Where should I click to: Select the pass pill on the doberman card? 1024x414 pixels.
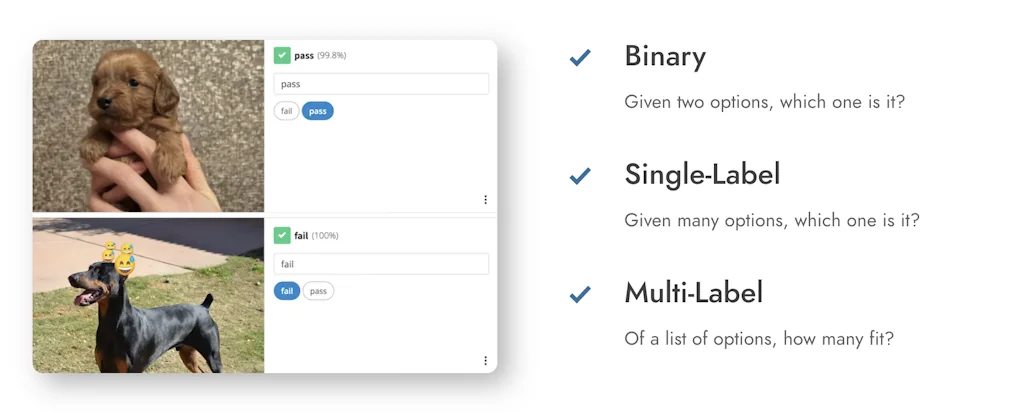[318, 291]
